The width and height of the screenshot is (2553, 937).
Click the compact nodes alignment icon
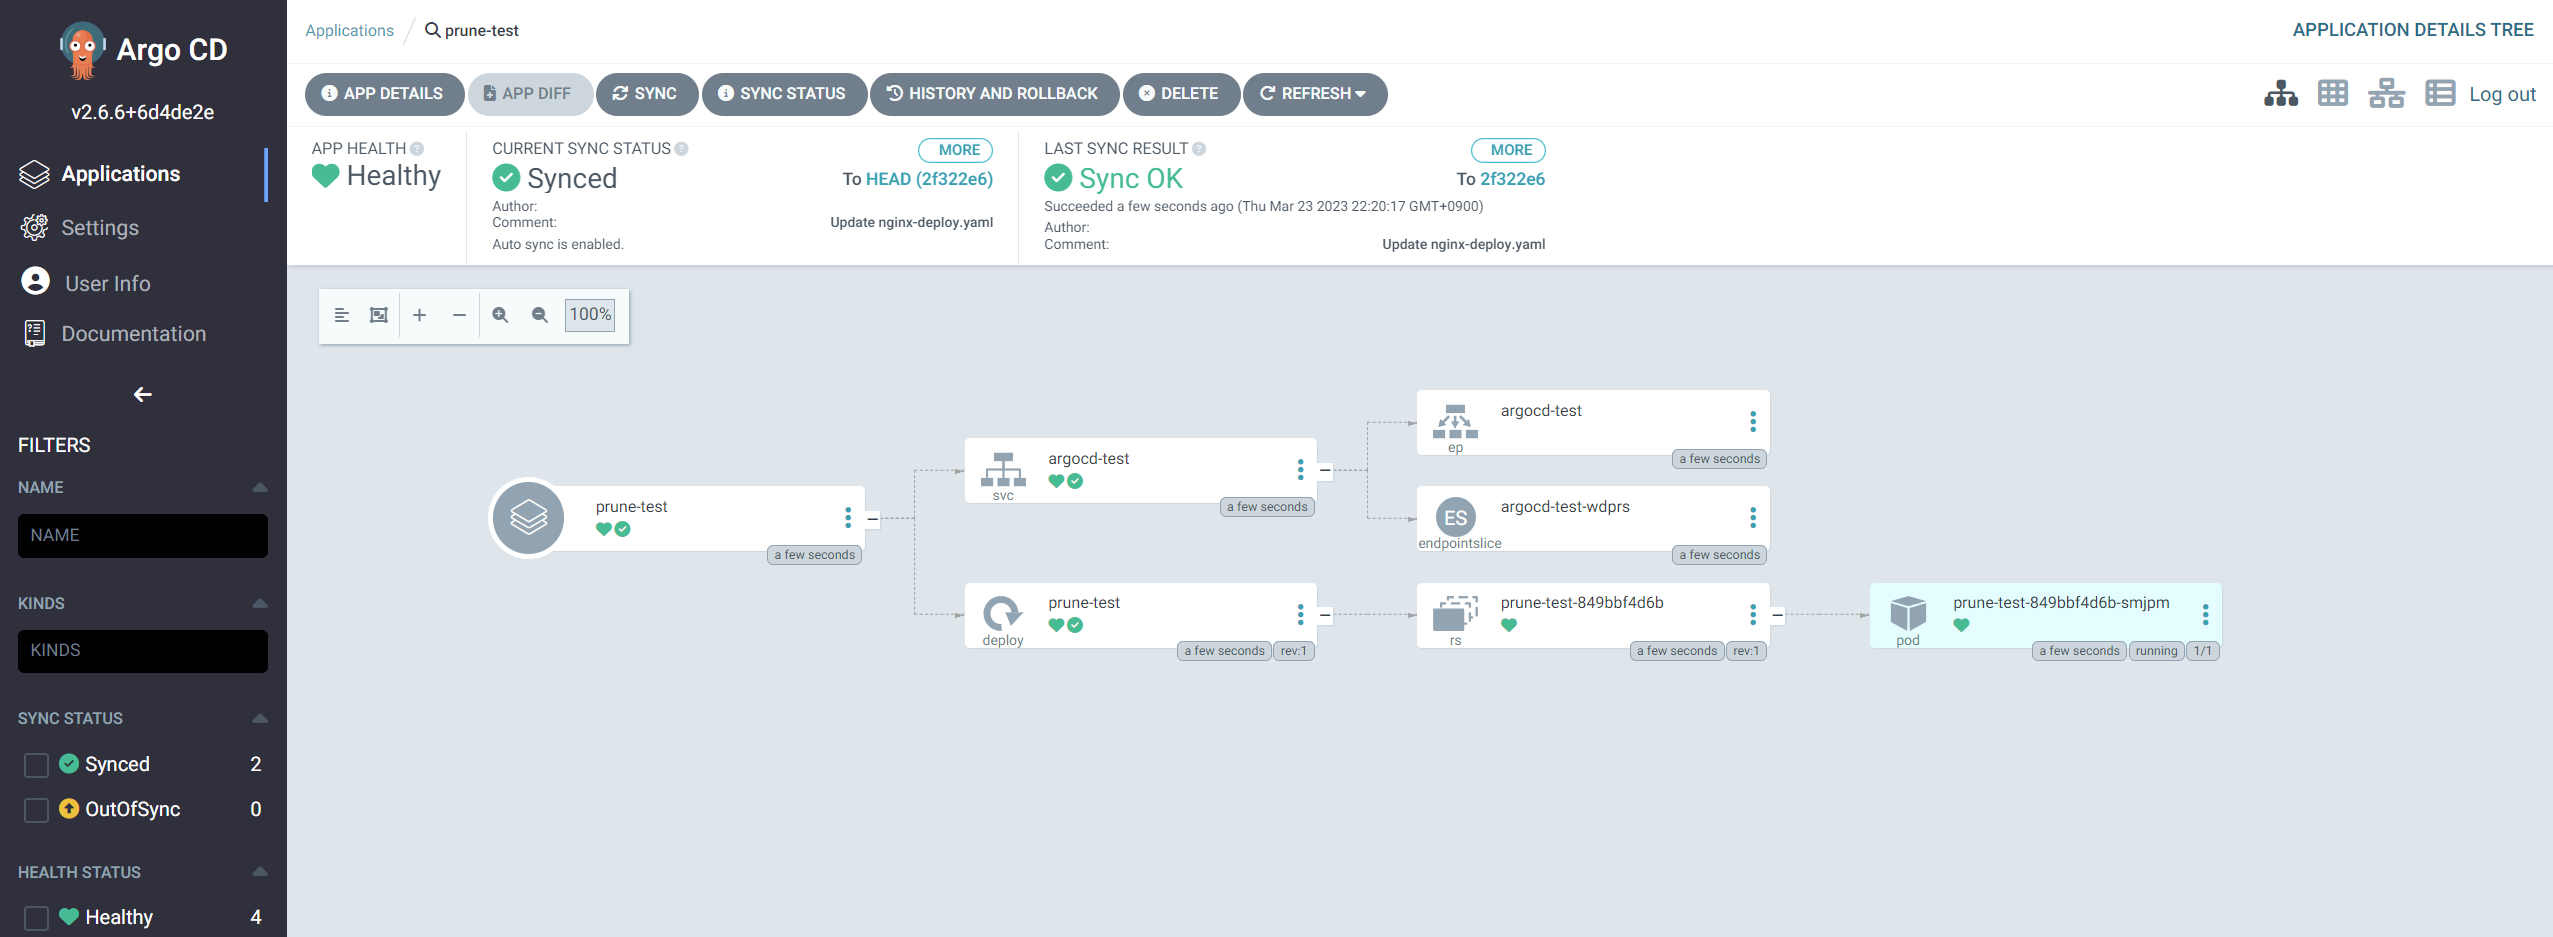point(341,315)
